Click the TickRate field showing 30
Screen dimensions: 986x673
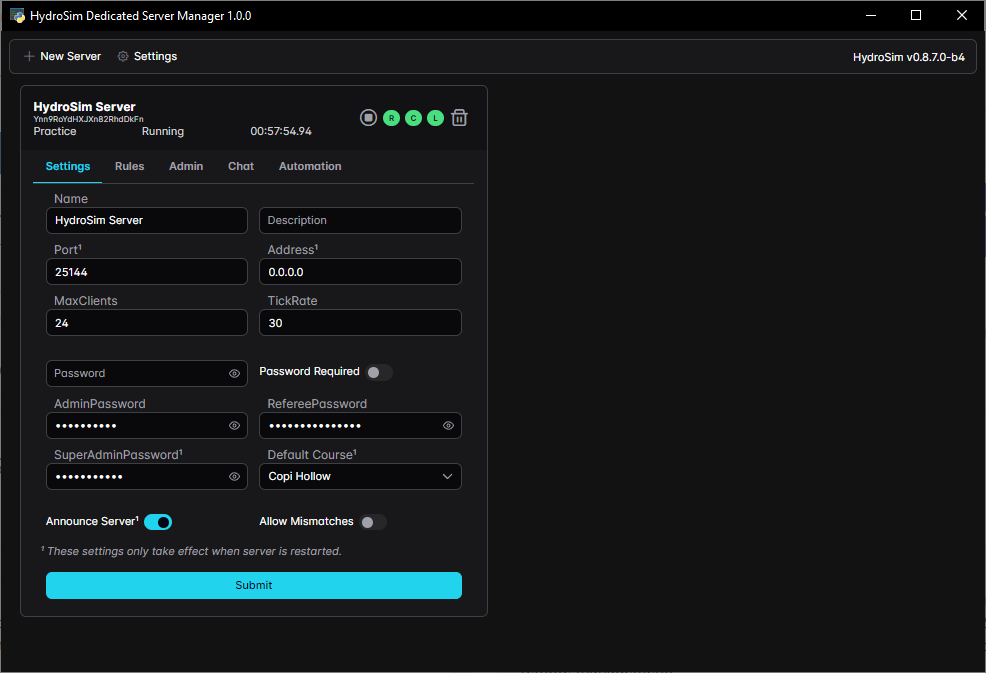pyautogui.click(x=360, y=323)
